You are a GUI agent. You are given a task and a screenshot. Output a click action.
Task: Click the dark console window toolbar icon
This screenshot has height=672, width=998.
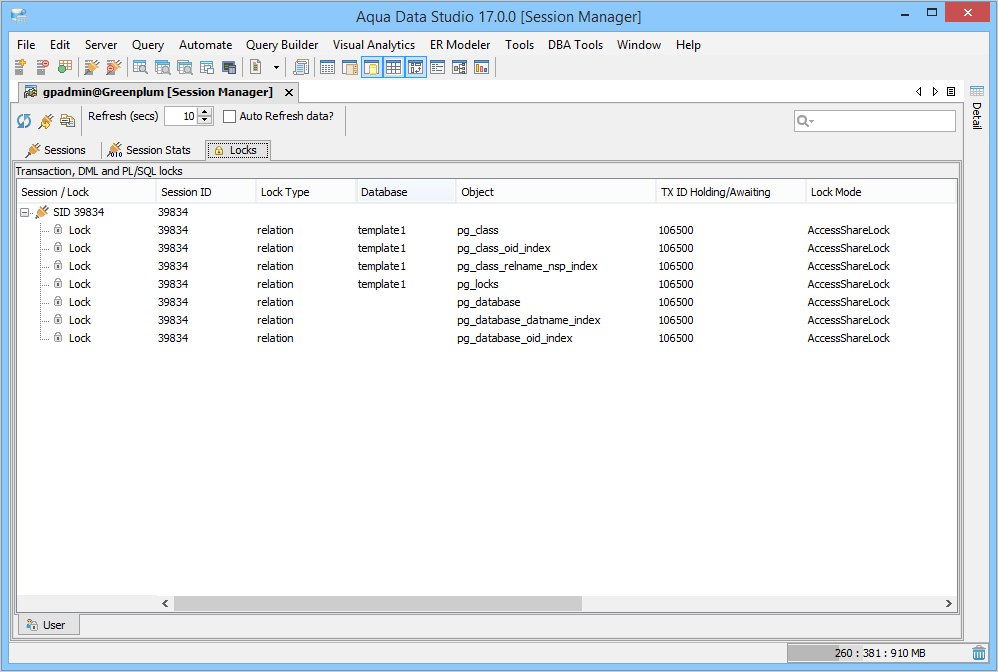click(229, 67)
